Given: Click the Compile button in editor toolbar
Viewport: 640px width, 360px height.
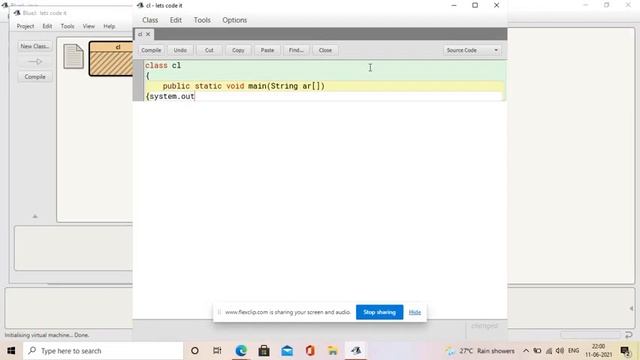Looking at the screenshot, I should point(151,50).
